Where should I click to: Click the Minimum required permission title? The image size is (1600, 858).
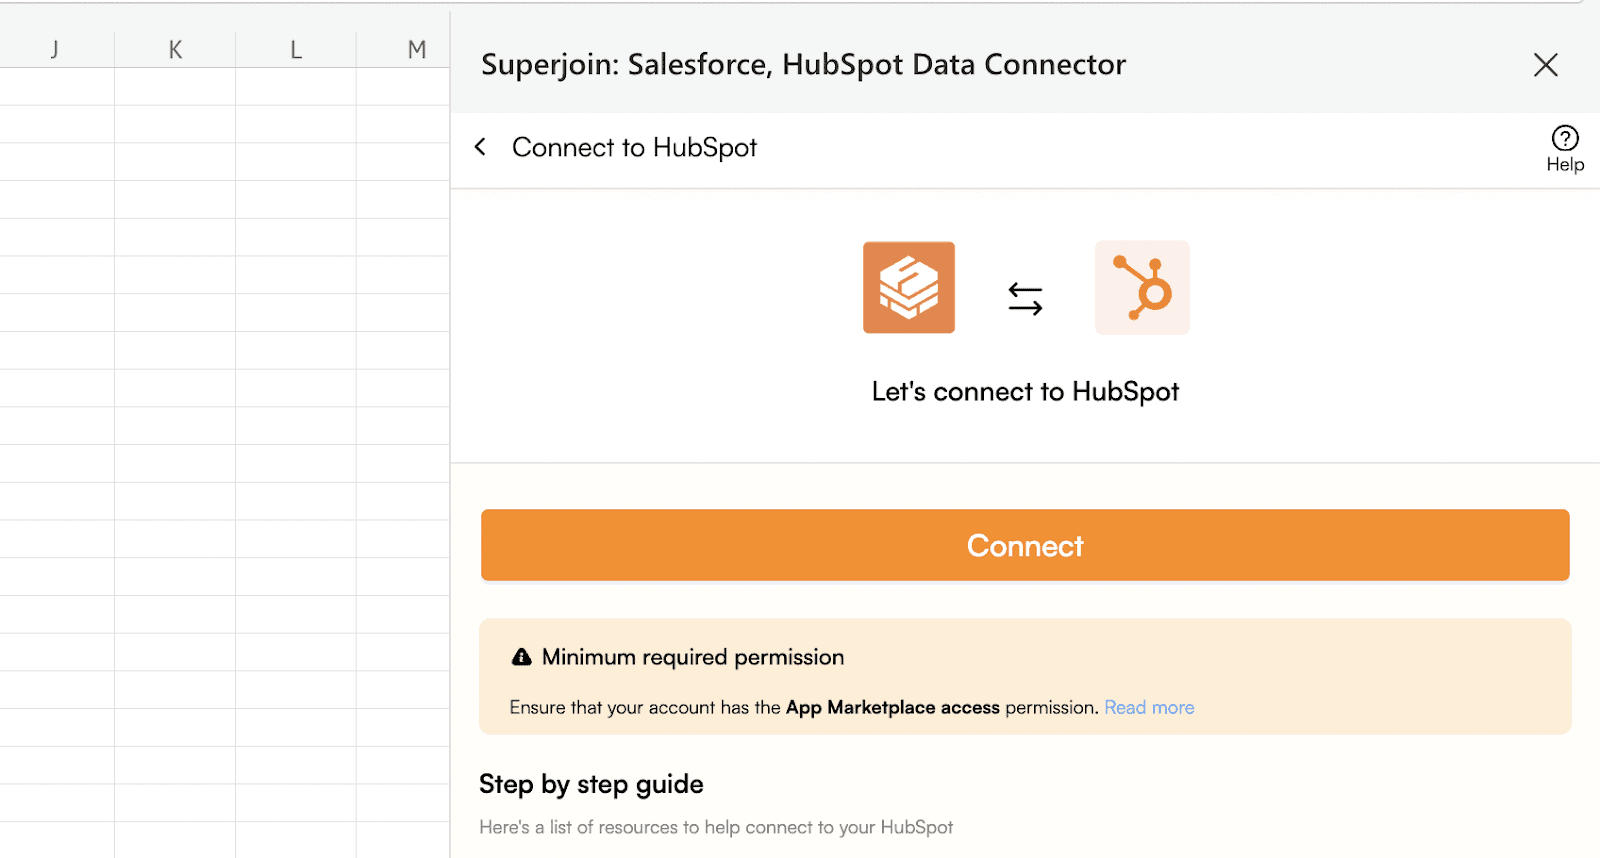[693, 657]
